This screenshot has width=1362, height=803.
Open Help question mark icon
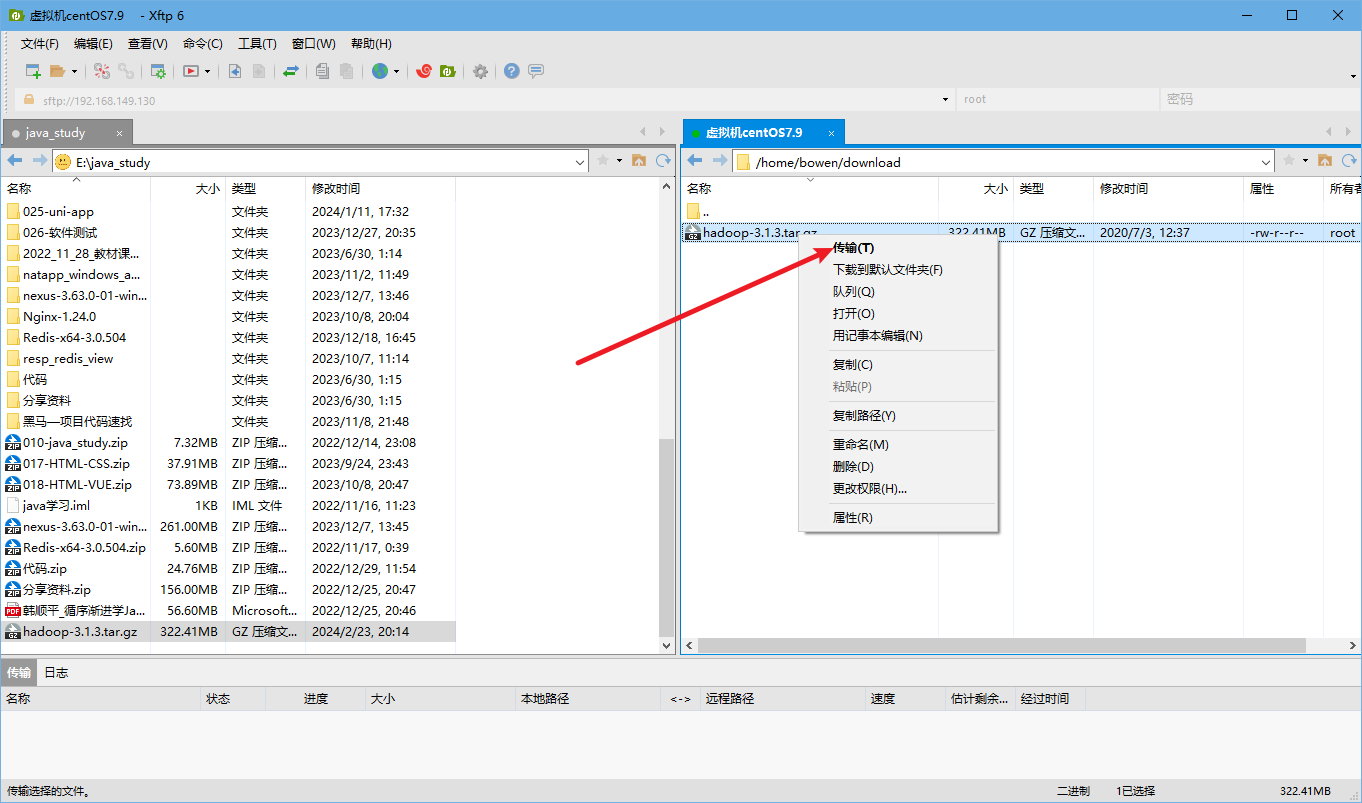tap(512, 71)
